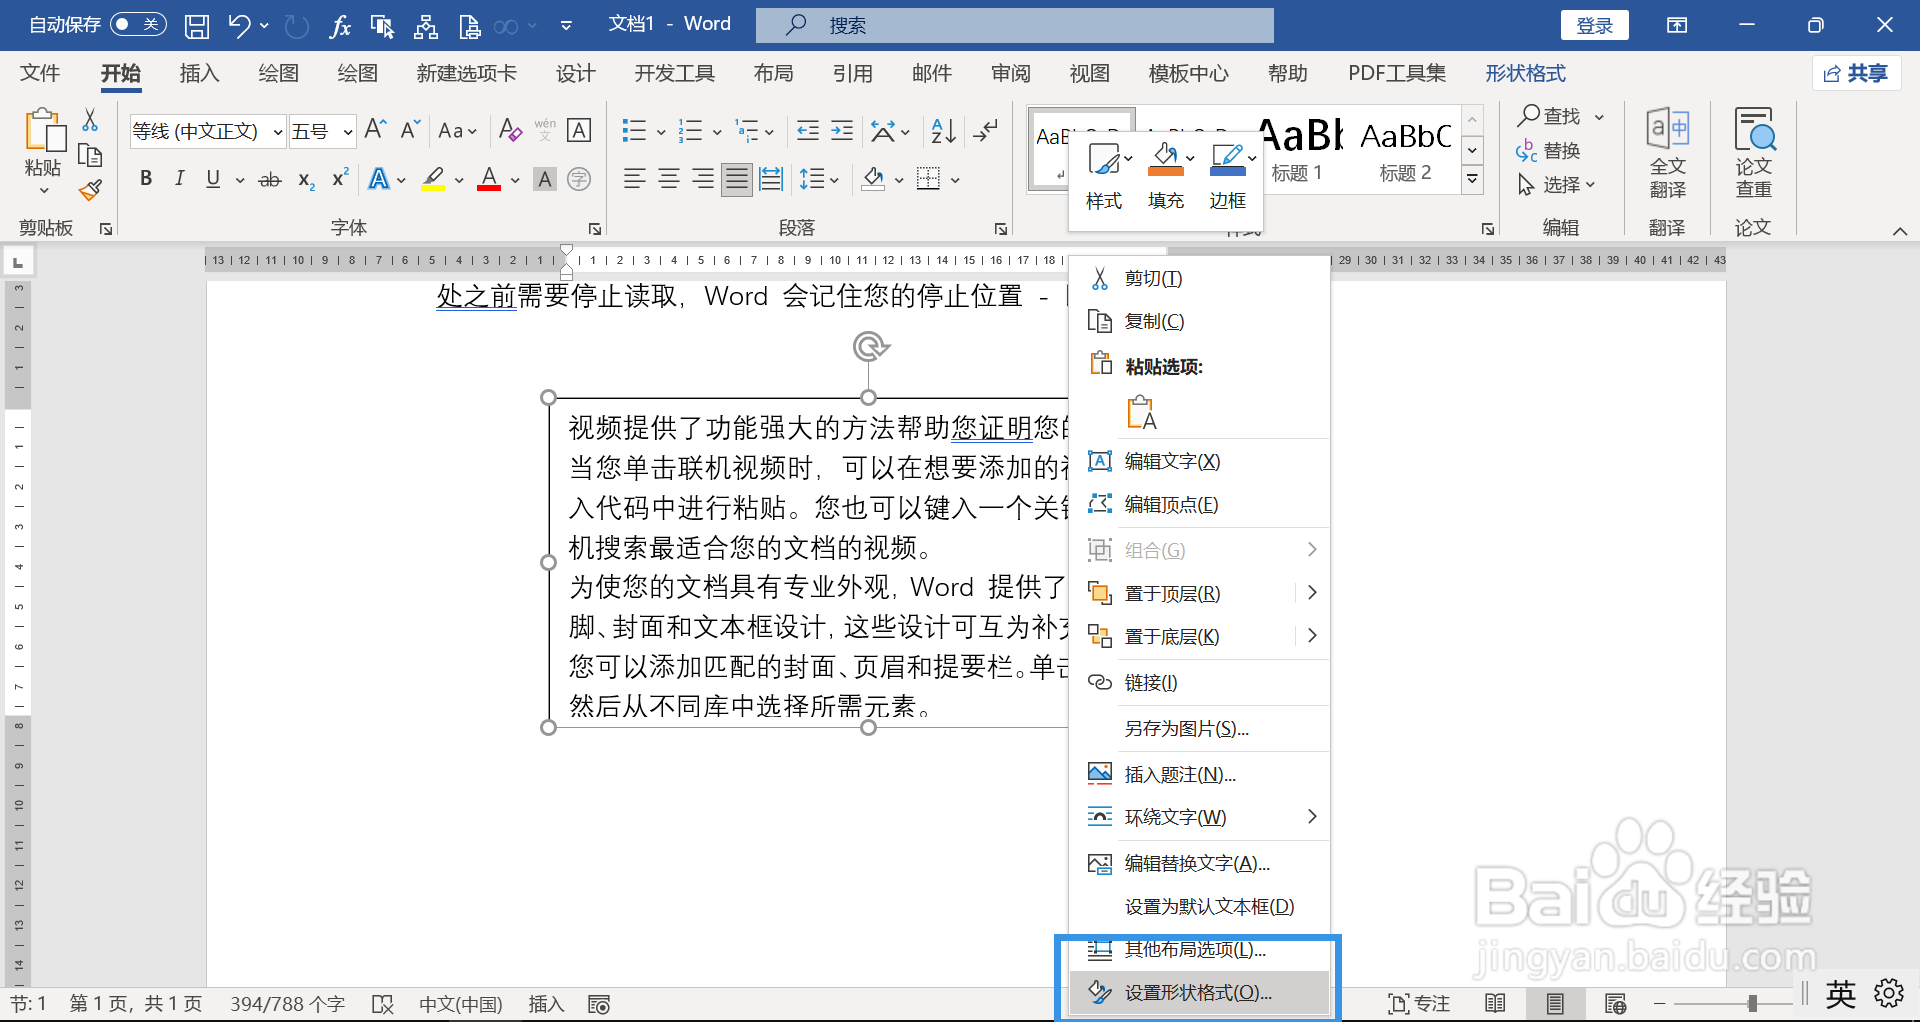This screenshot has height=1022, width=1920.
Task: Toggle Bold formatting
Action: click(x=146, y=179)
